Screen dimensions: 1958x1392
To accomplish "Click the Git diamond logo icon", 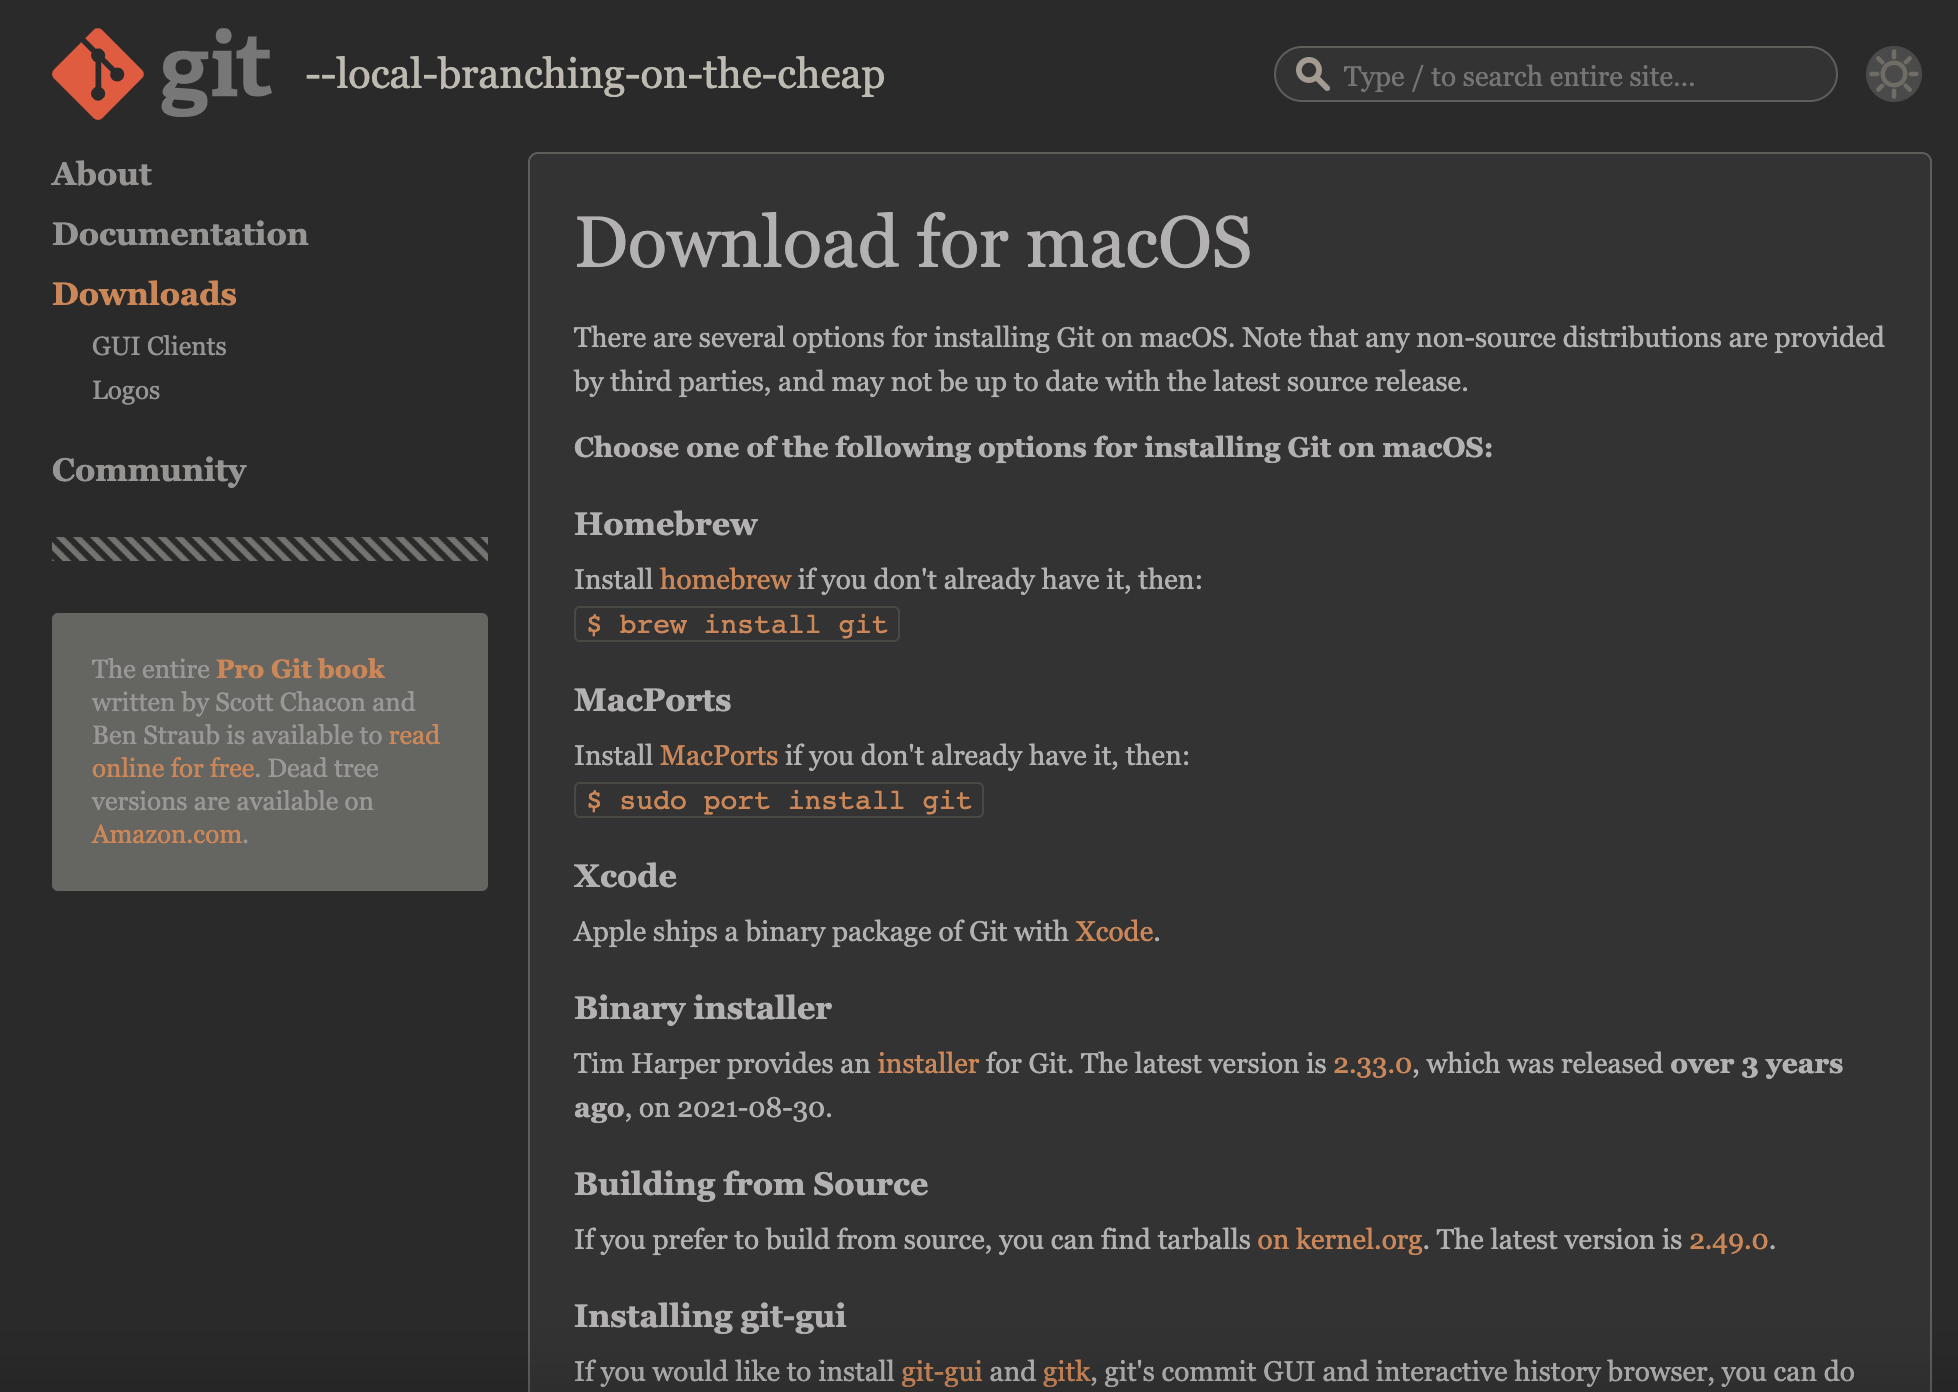I will tap(97, 74).
